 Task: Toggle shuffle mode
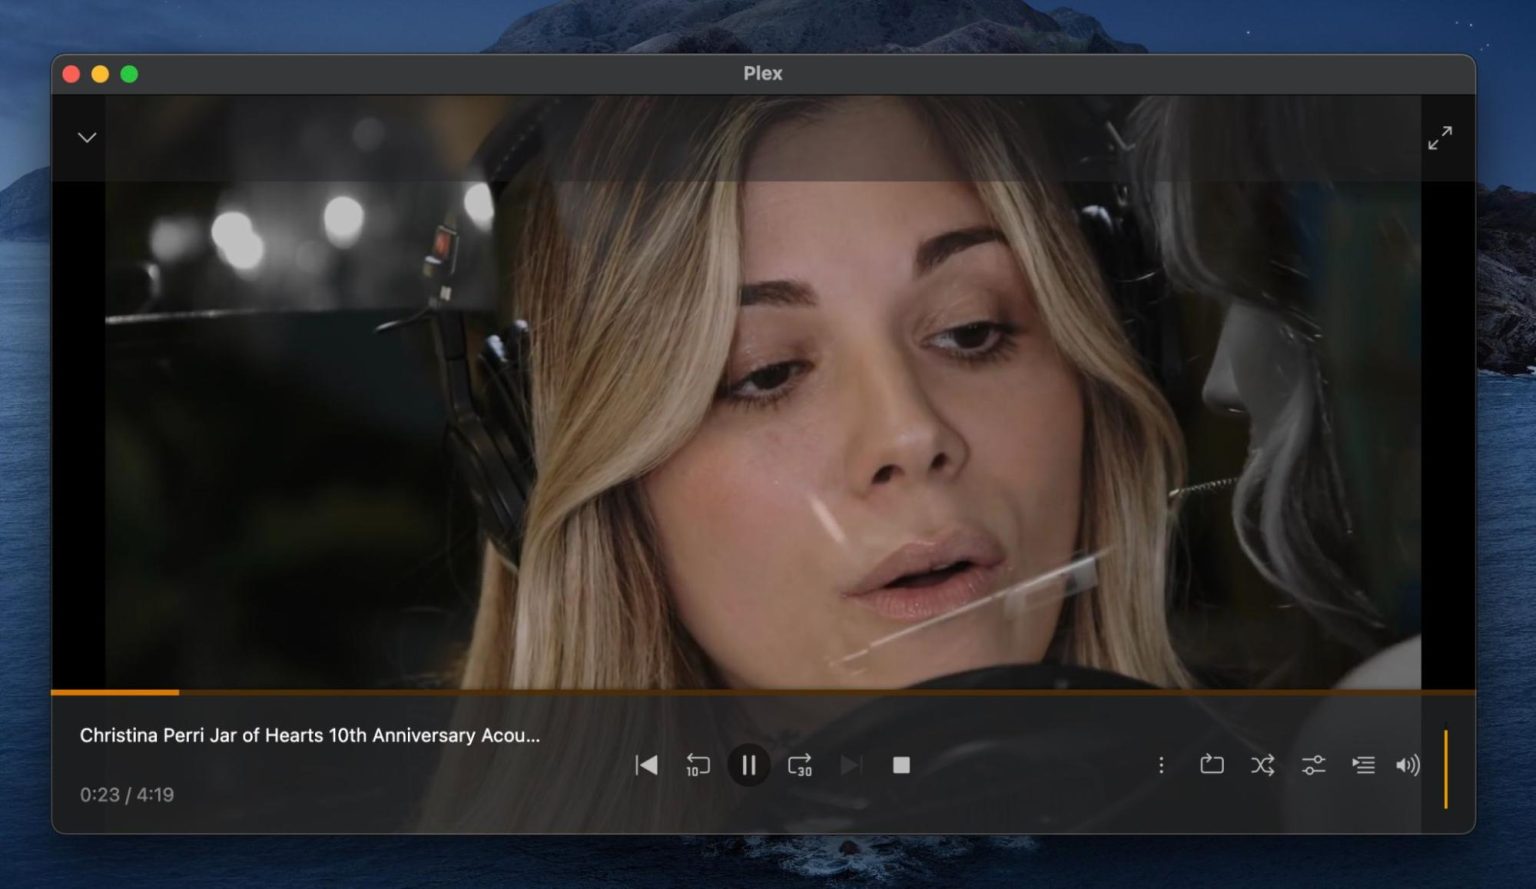pos(1262,765)
